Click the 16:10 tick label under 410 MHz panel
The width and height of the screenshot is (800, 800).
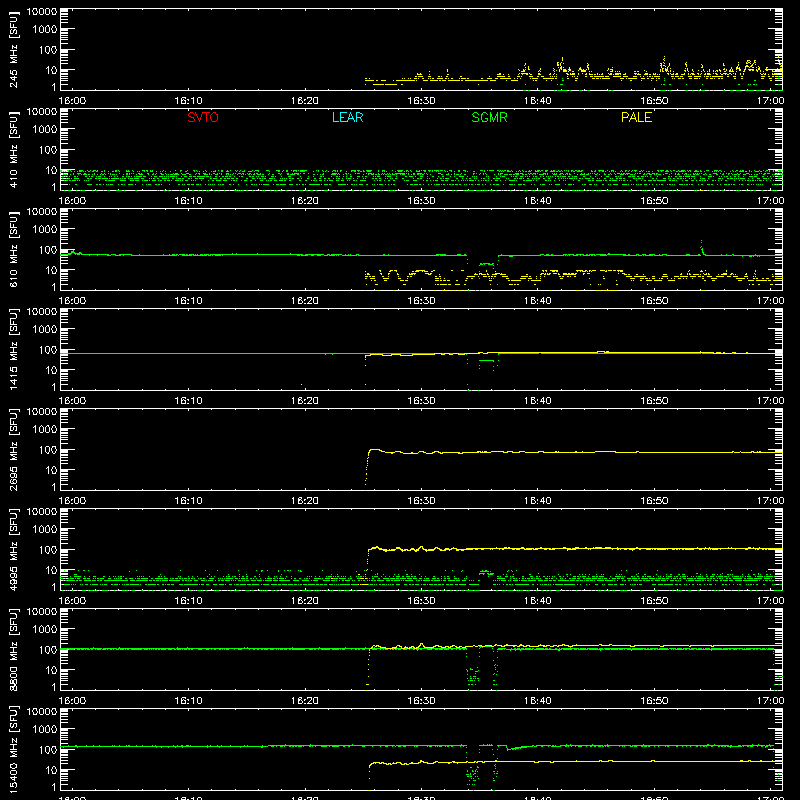(x=188, y=201)
